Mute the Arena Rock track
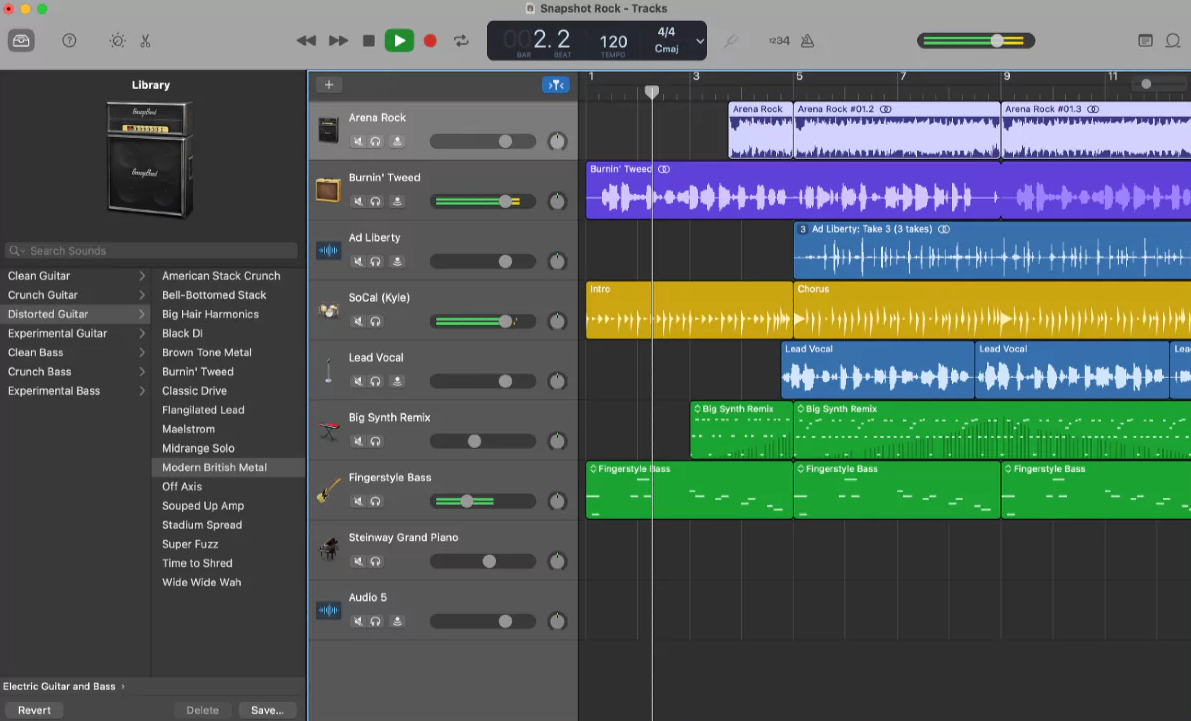 (358, 141)
